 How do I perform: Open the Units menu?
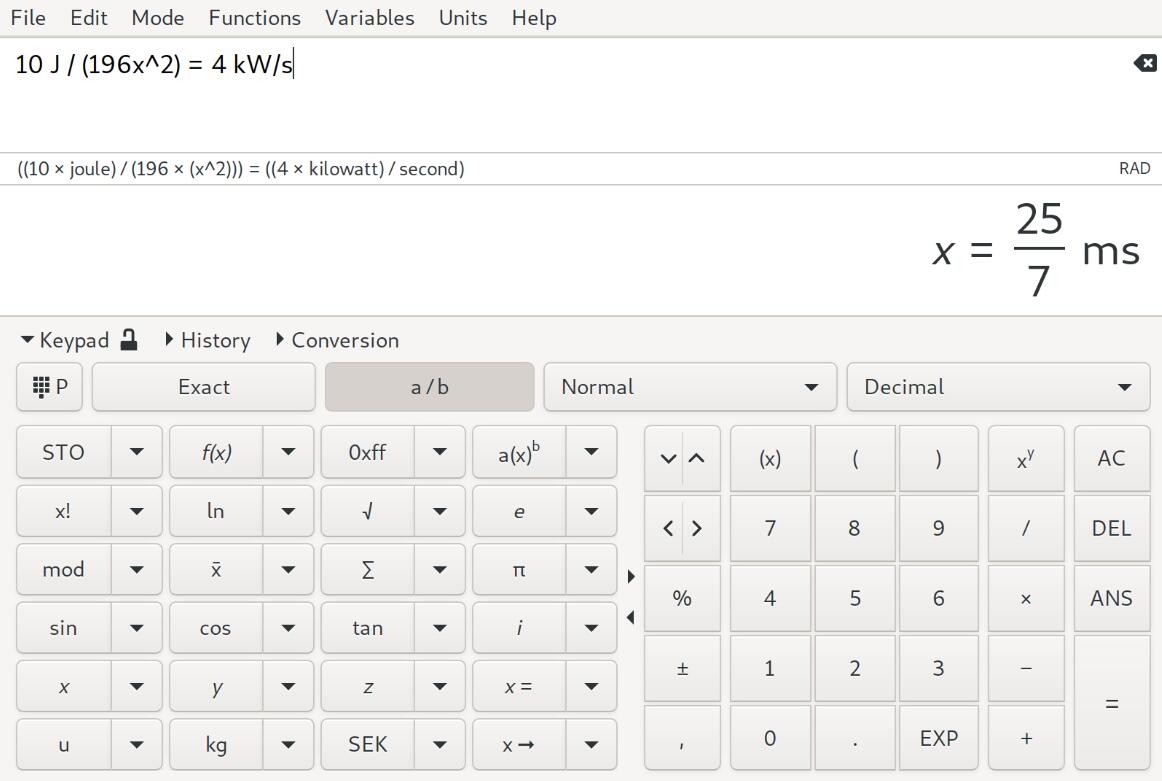[463, 18]
